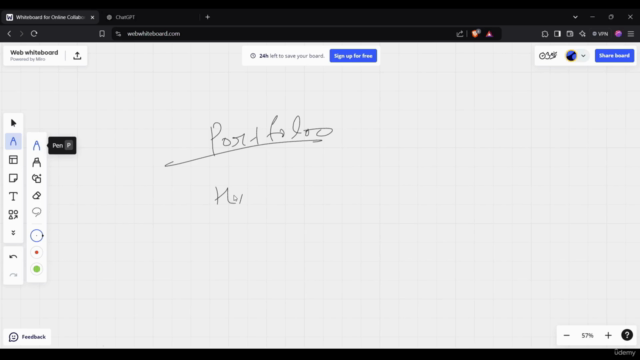Pick the red pen color

tap(36, 252)
